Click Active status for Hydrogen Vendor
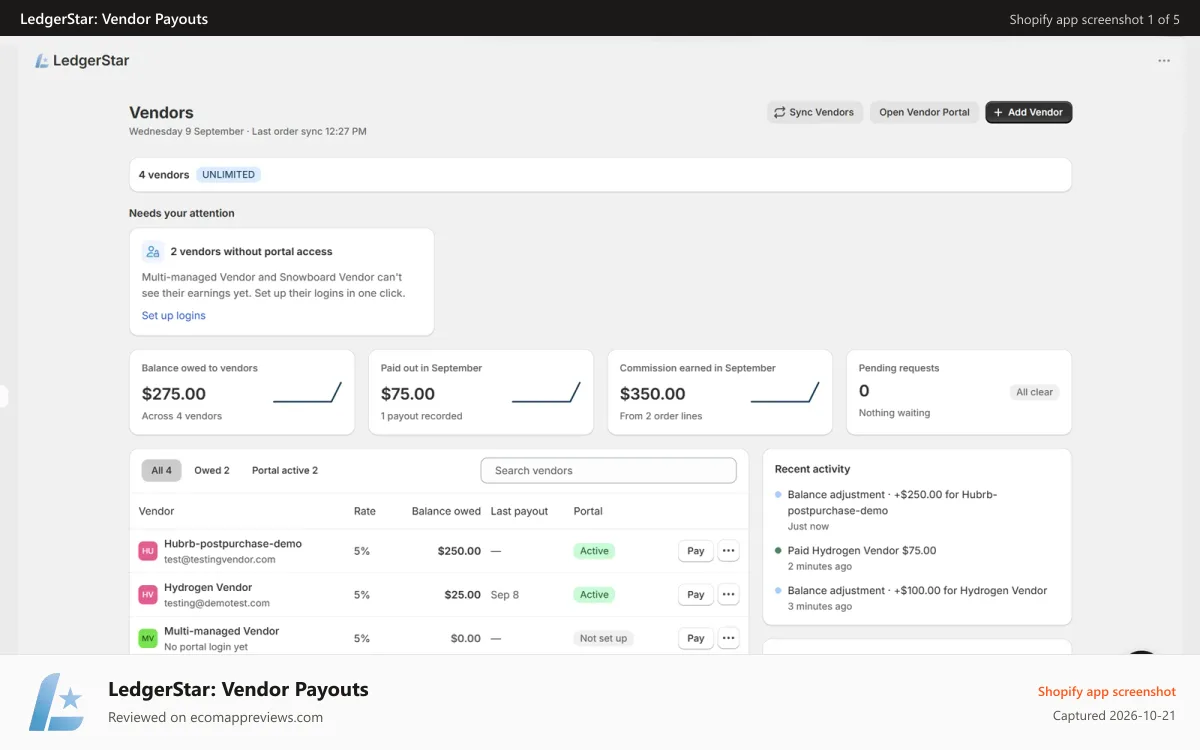The image size is (1200, 750). 594,595
